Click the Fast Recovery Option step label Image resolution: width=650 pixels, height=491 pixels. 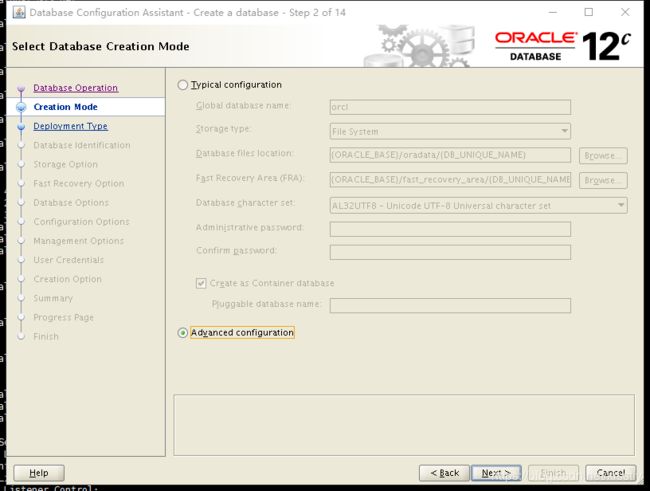tap(79, 183)
